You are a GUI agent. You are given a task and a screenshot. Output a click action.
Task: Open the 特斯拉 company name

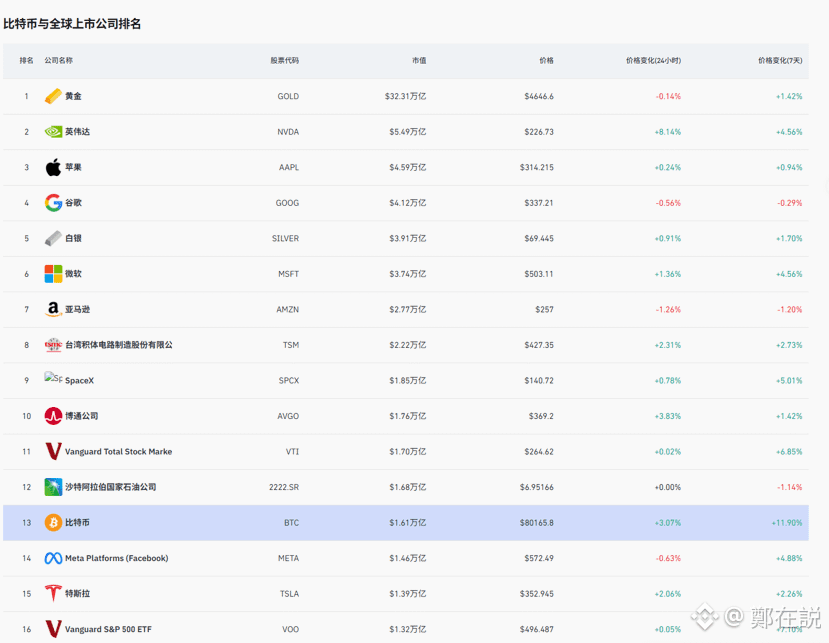click(x=77, y=593)
